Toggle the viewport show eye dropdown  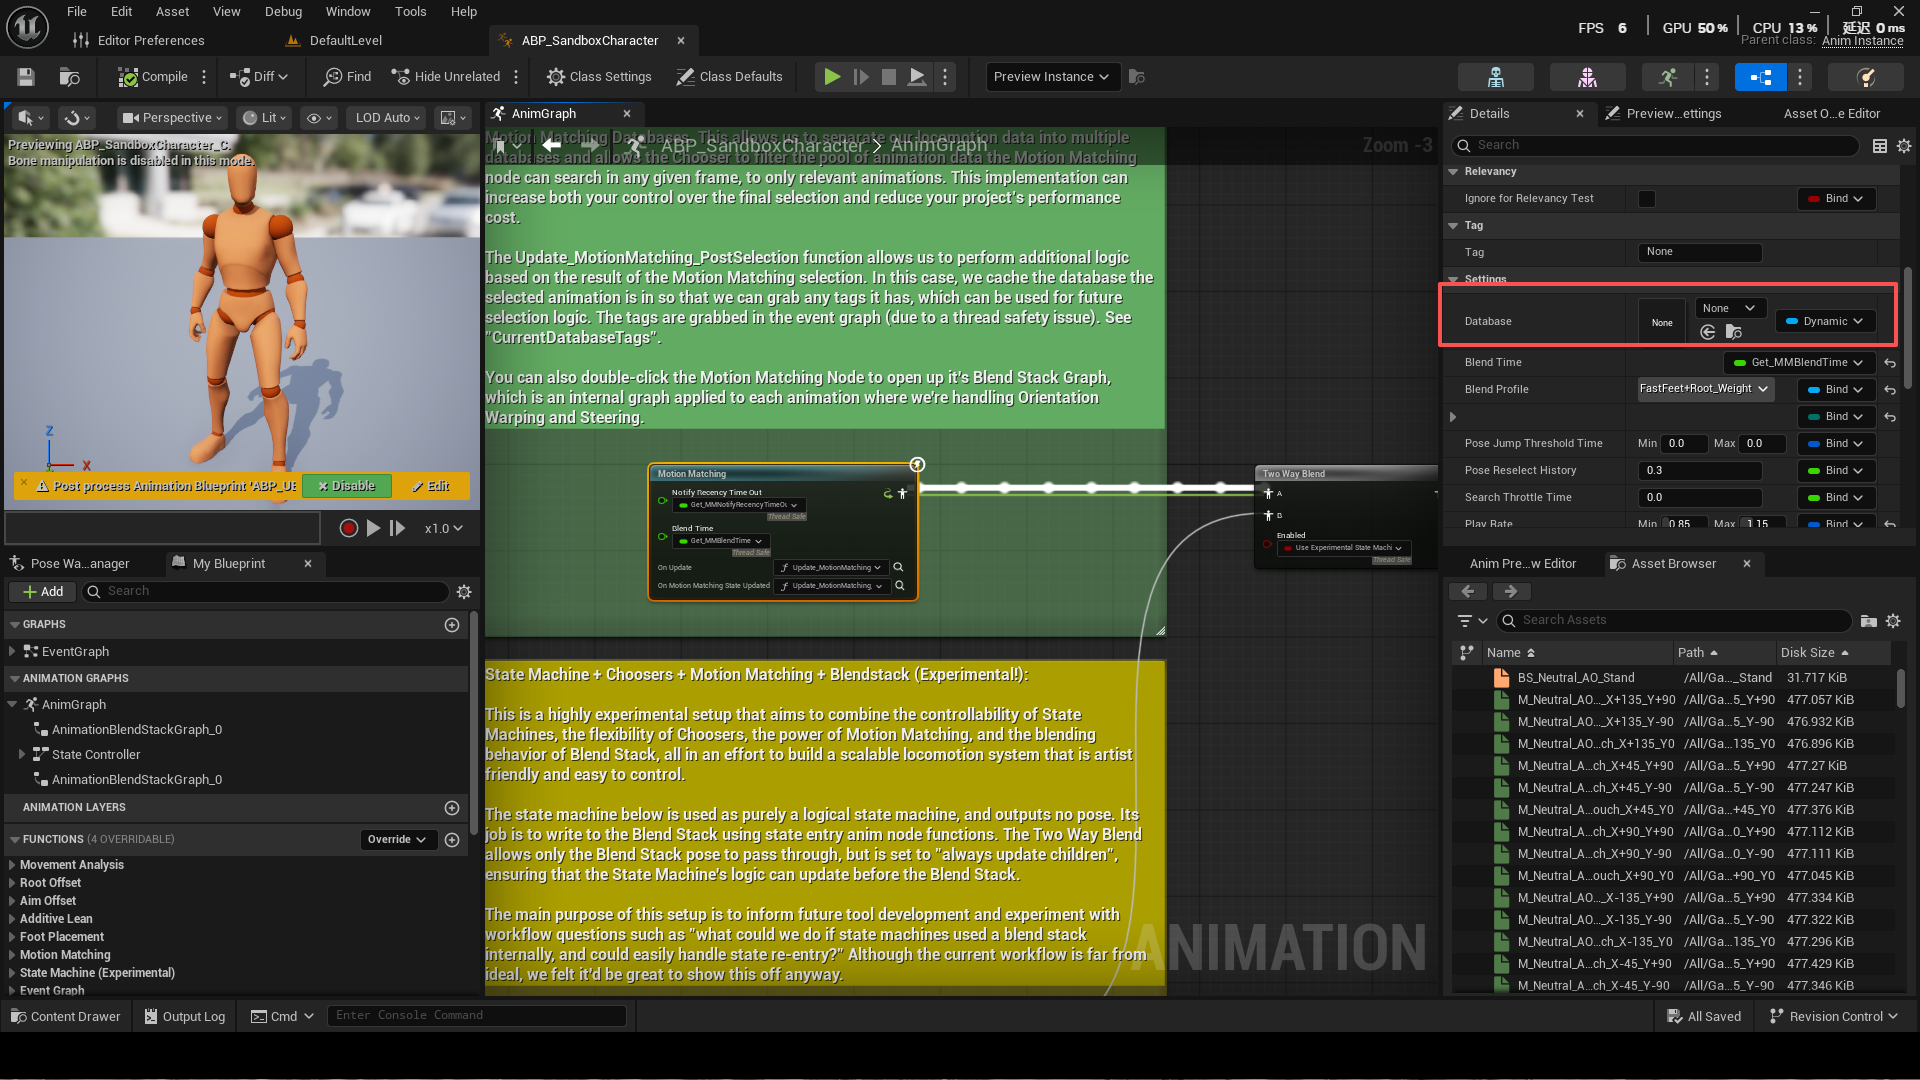click(319, 118)
